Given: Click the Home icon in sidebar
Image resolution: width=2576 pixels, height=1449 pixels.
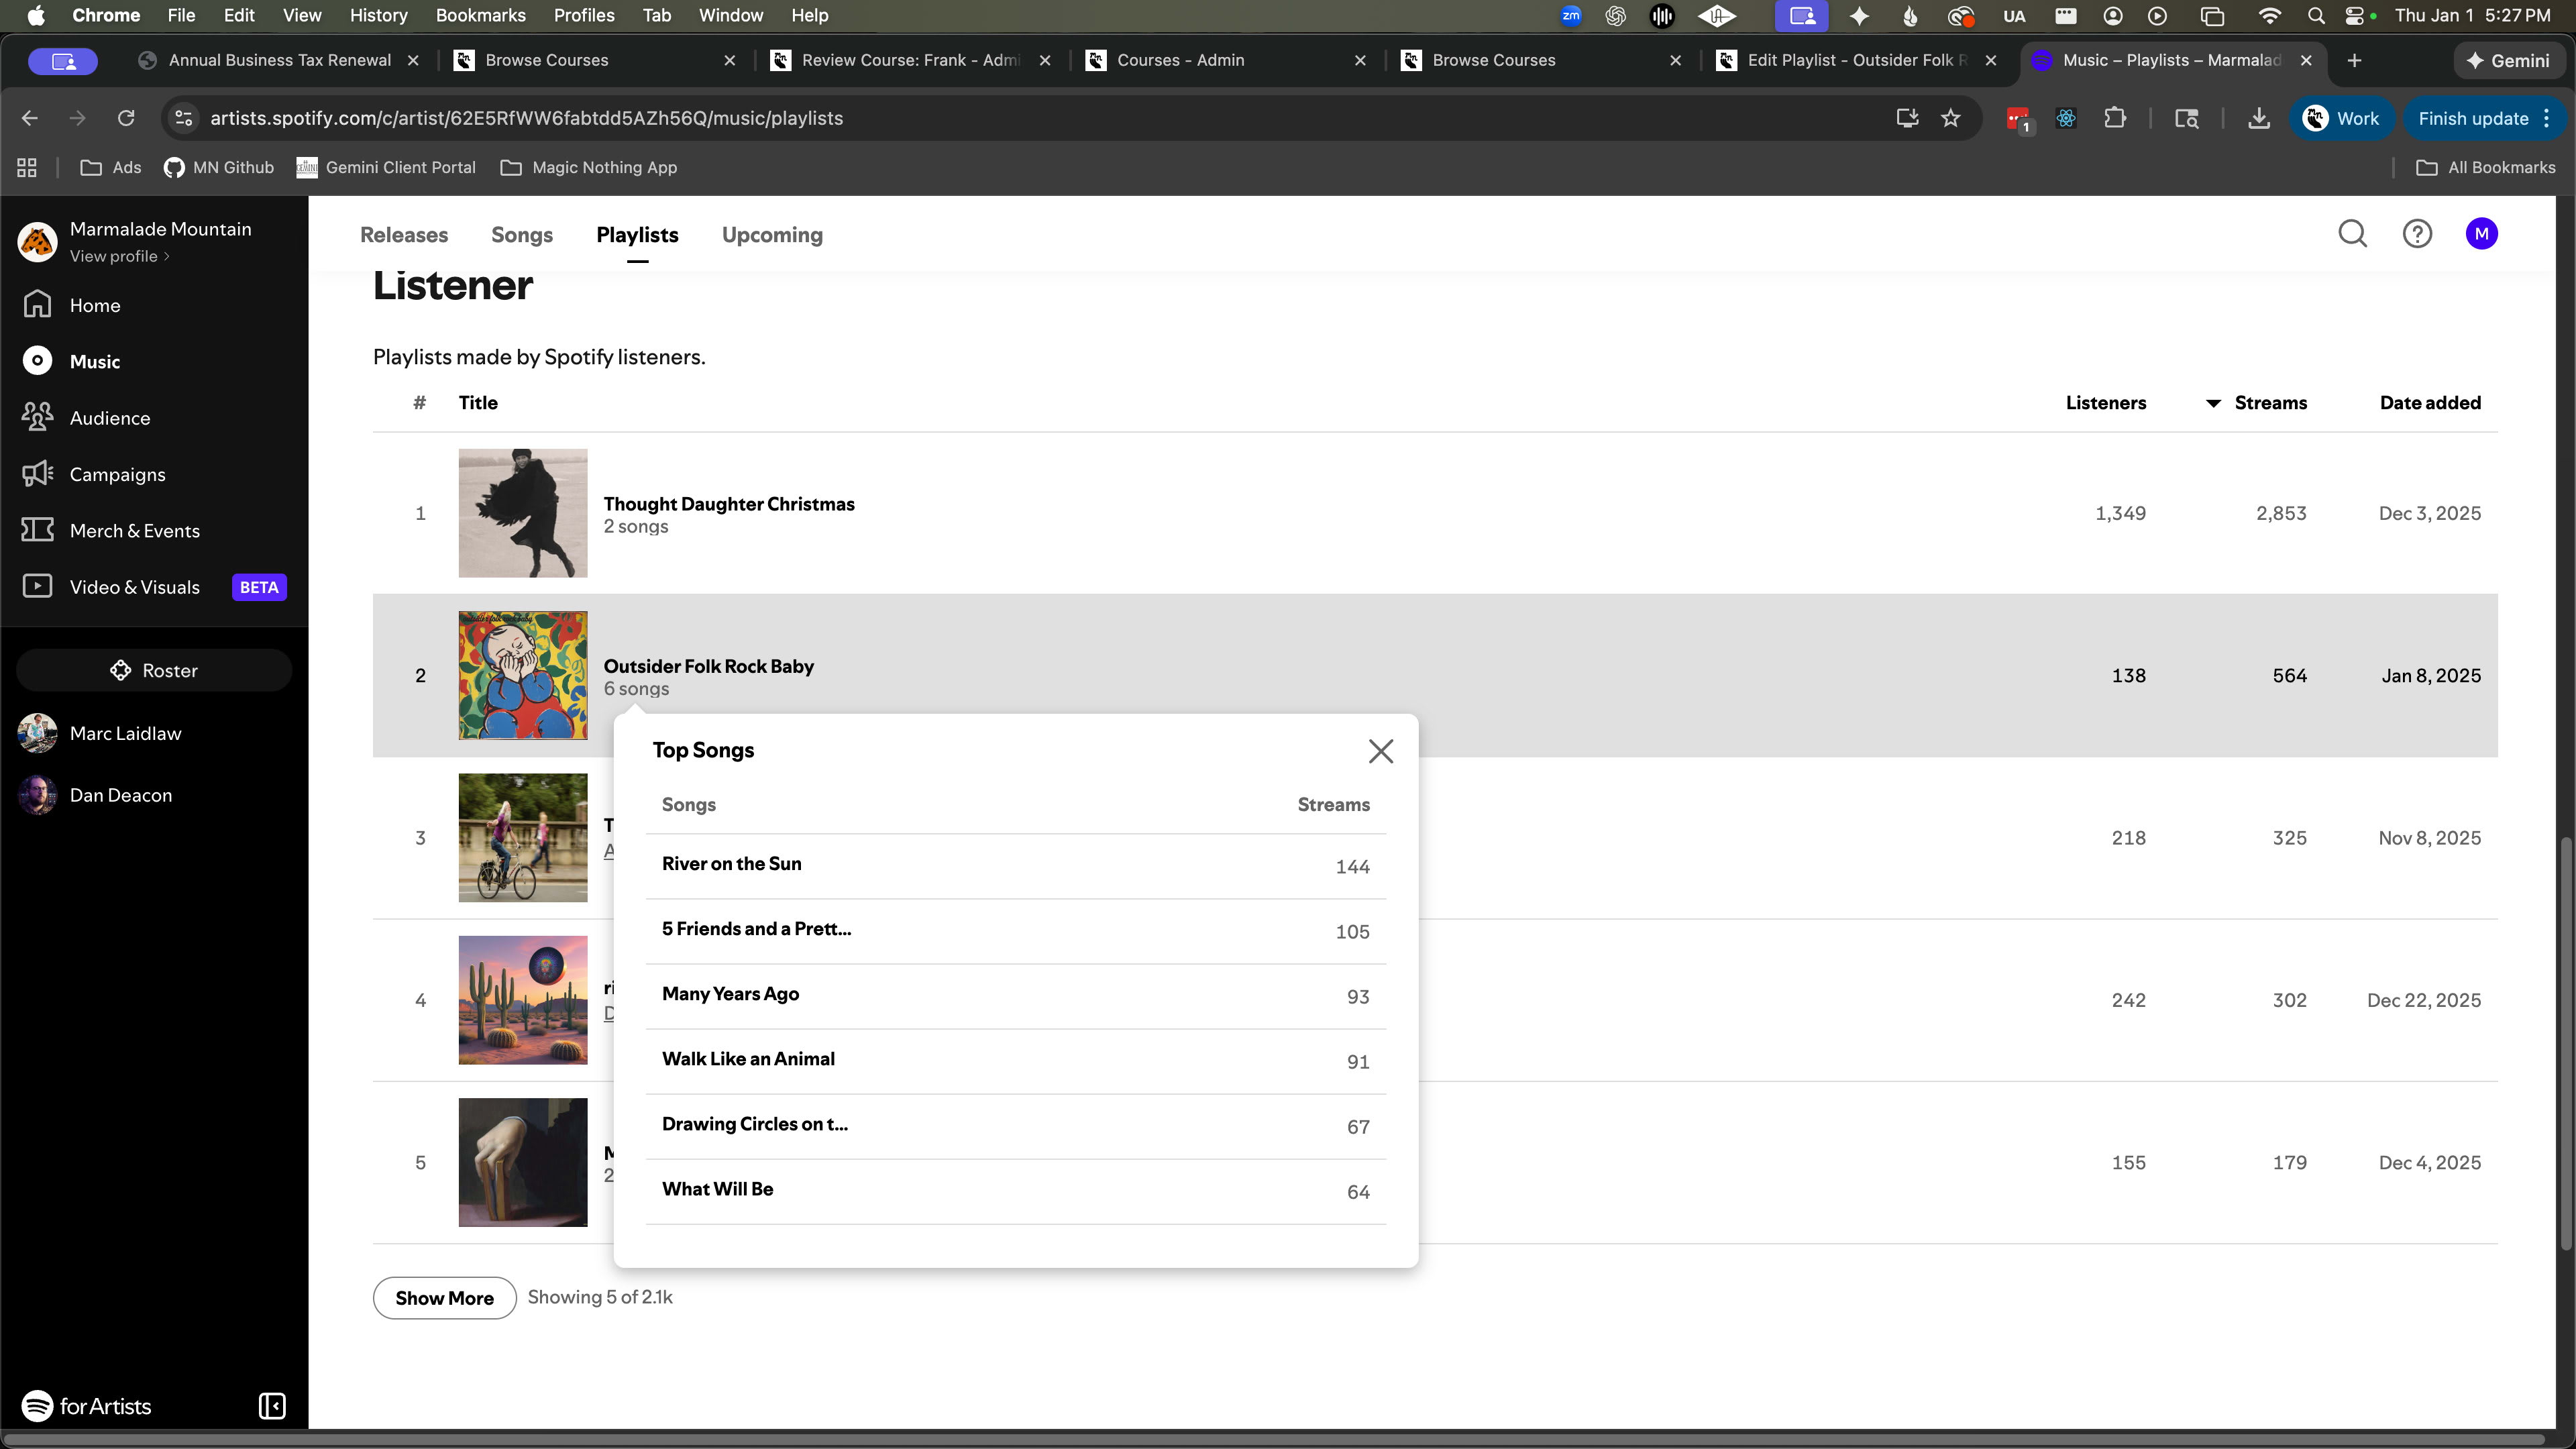Looking at the screenshot, I should click(37, 304).
